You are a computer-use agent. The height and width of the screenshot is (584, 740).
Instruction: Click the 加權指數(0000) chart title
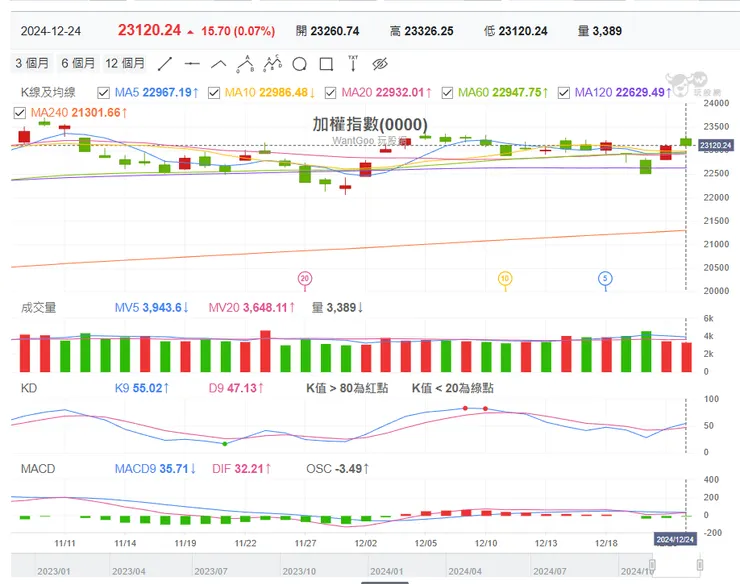[370, 125]
